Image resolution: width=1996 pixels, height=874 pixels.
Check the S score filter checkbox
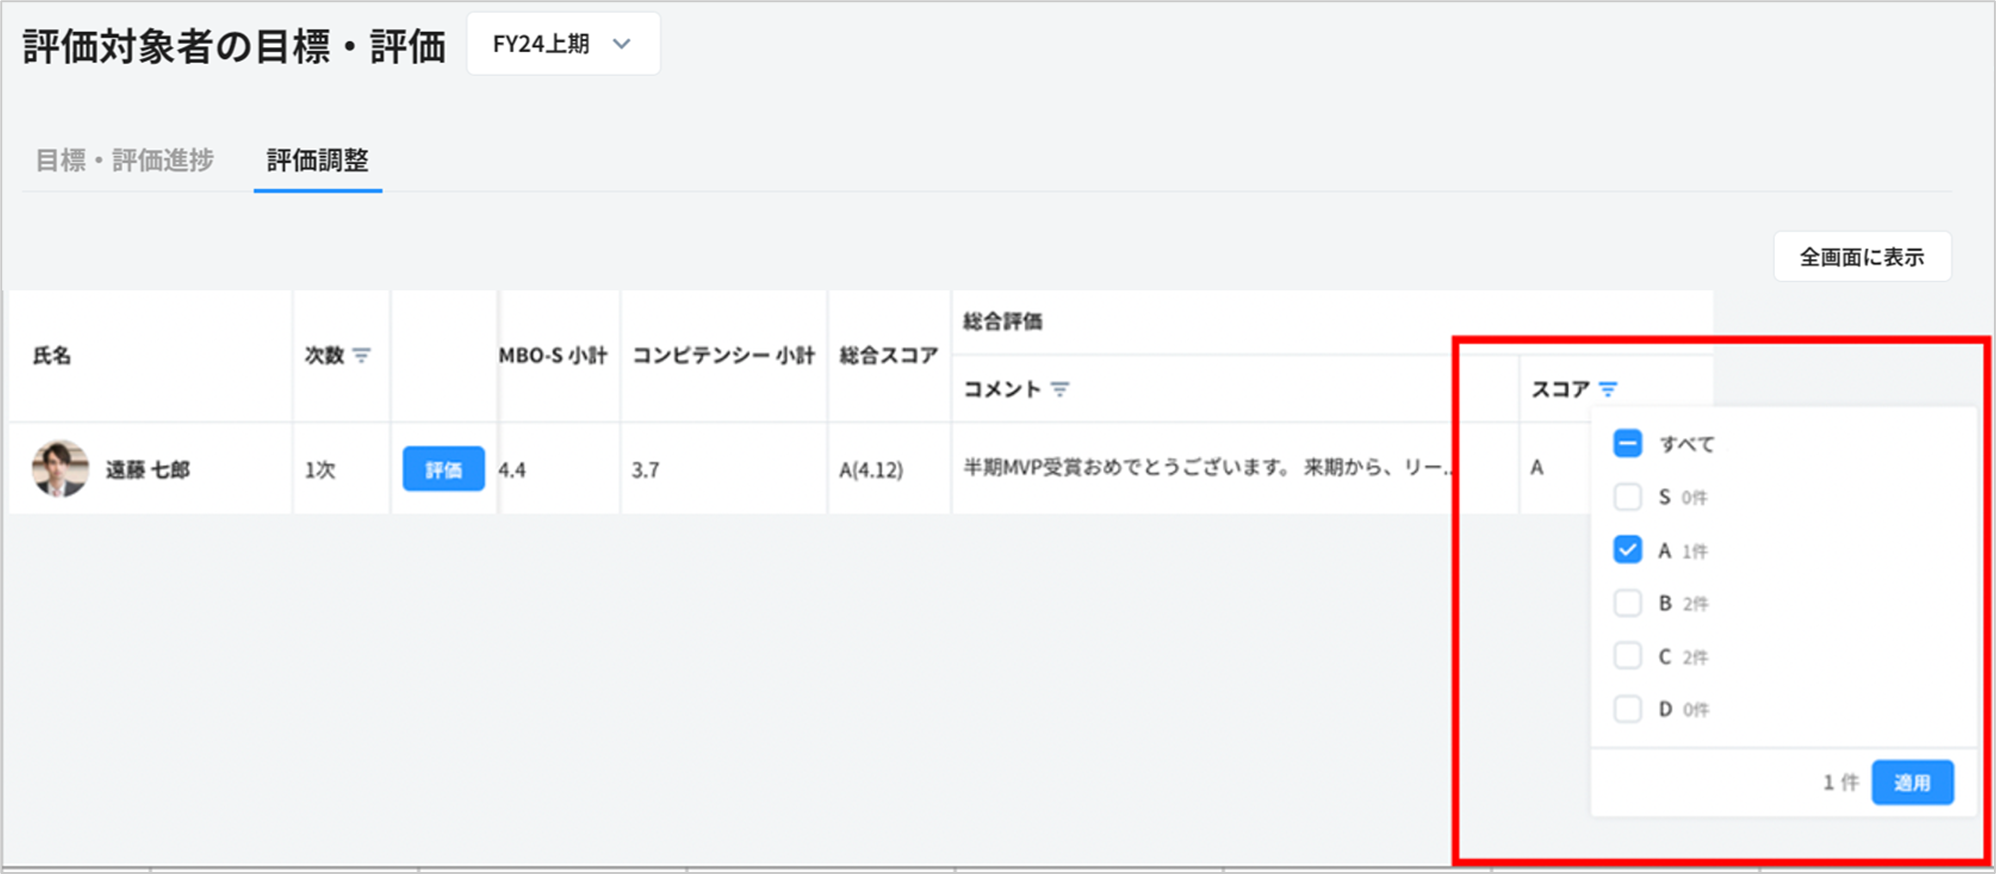pos(1627,497)
